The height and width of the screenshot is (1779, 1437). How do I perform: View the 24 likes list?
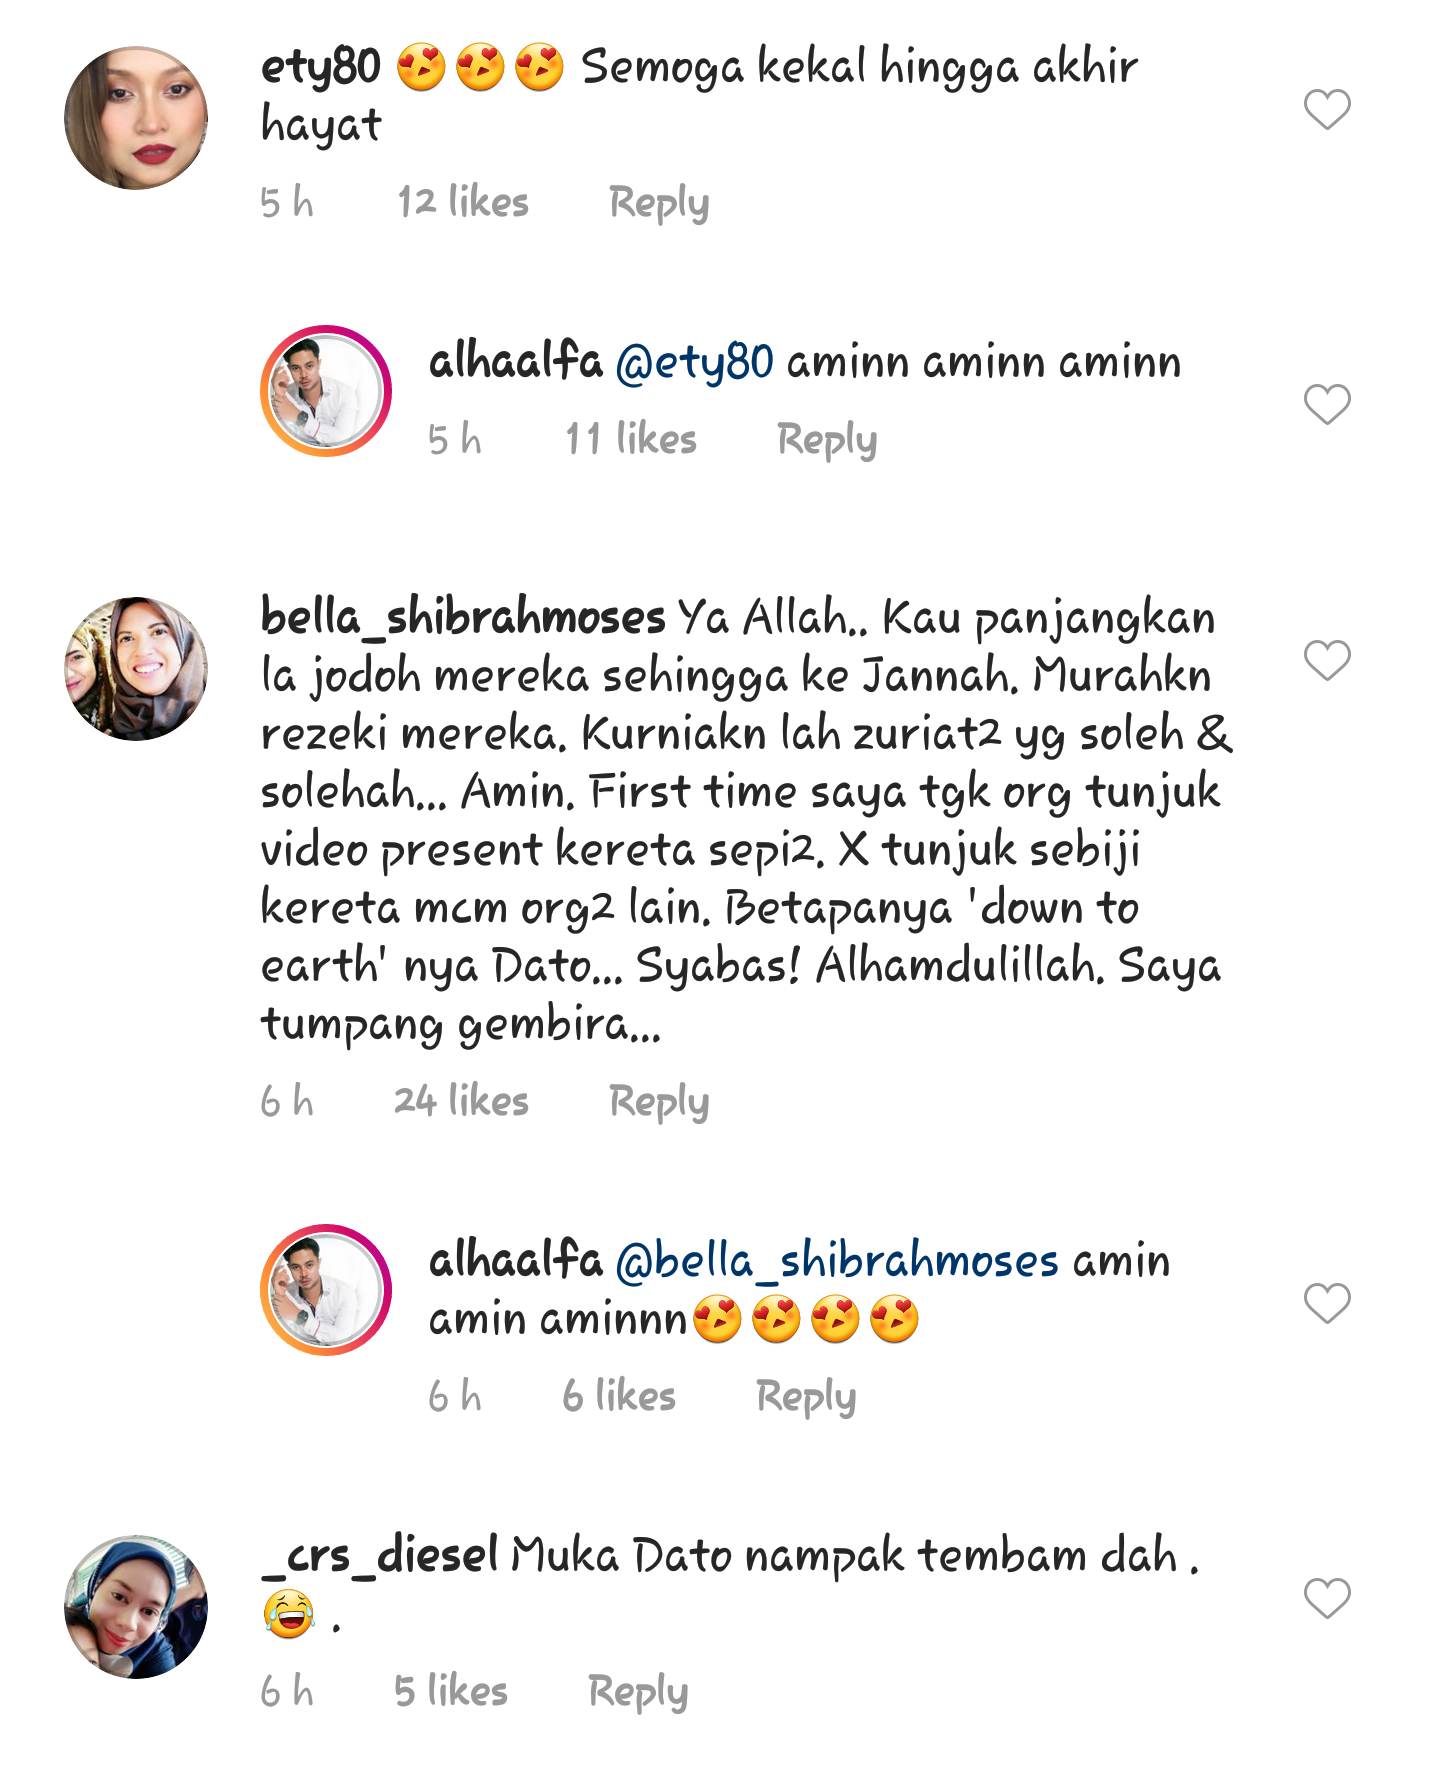461,1101
